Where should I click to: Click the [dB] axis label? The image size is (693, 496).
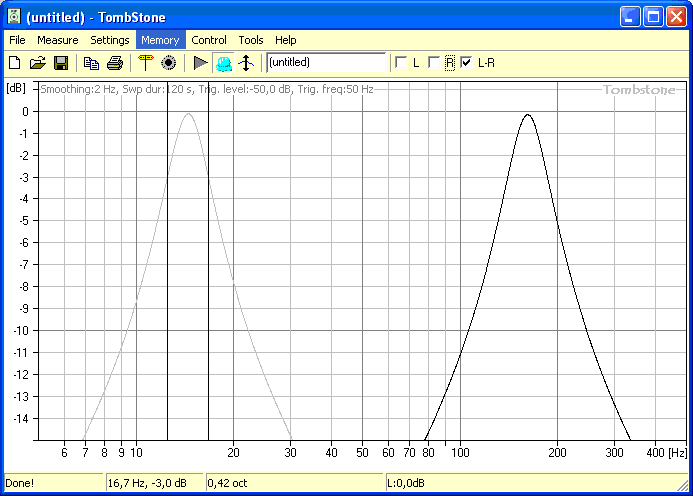coord(16,88)
